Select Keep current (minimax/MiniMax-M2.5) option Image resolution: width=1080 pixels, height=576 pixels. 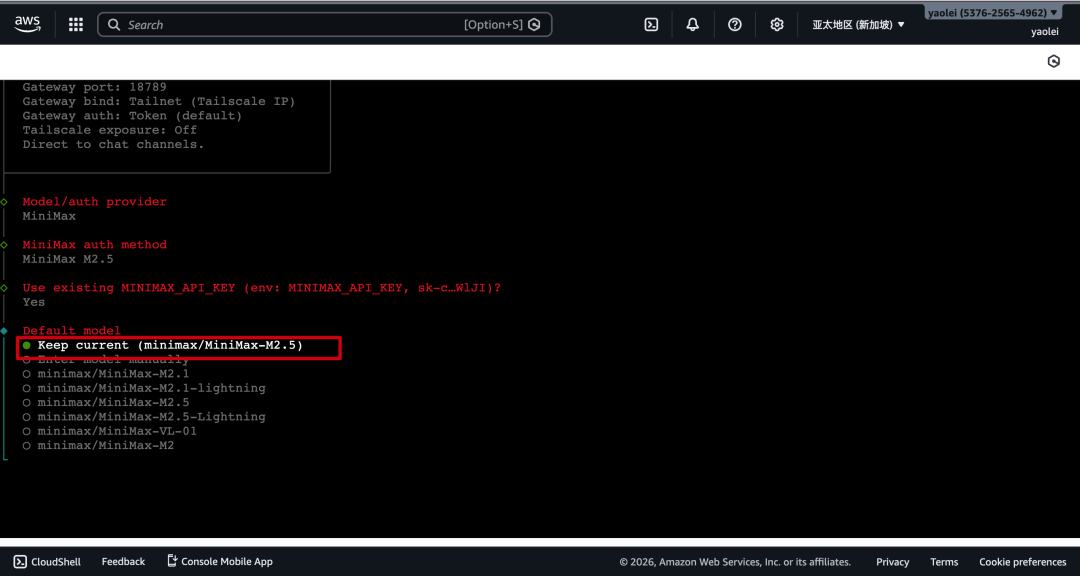(170, 345)
